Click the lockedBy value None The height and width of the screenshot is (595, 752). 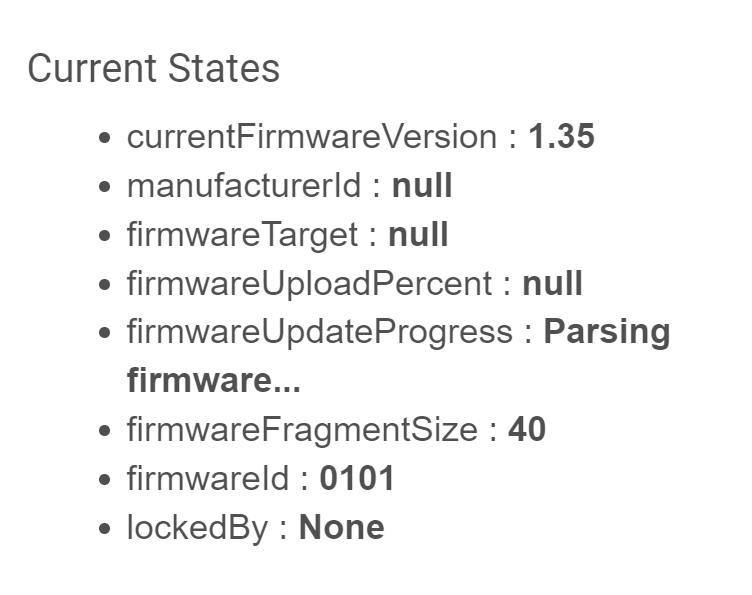point(341,527)
